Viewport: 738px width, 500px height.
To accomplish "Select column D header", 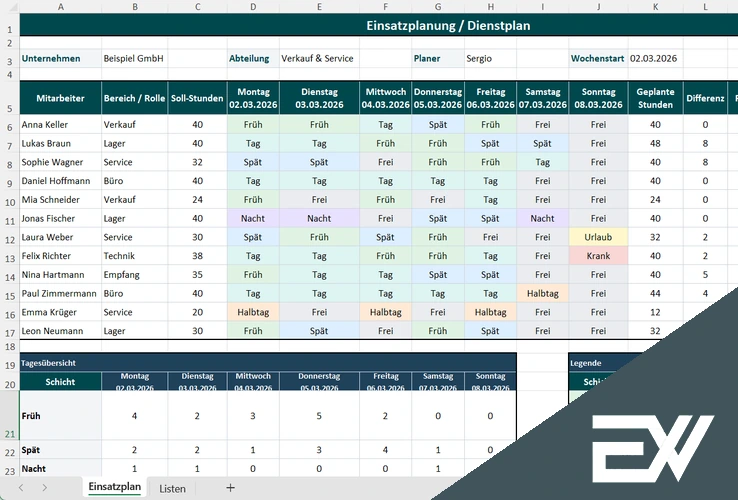I will click(x=253, y=7).
